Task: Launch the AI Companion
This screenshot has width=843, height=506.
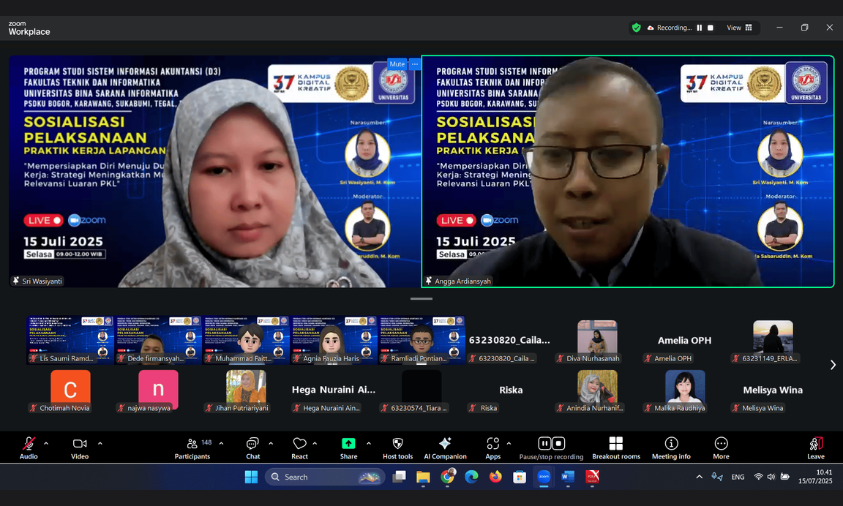Action: (445, 447)
